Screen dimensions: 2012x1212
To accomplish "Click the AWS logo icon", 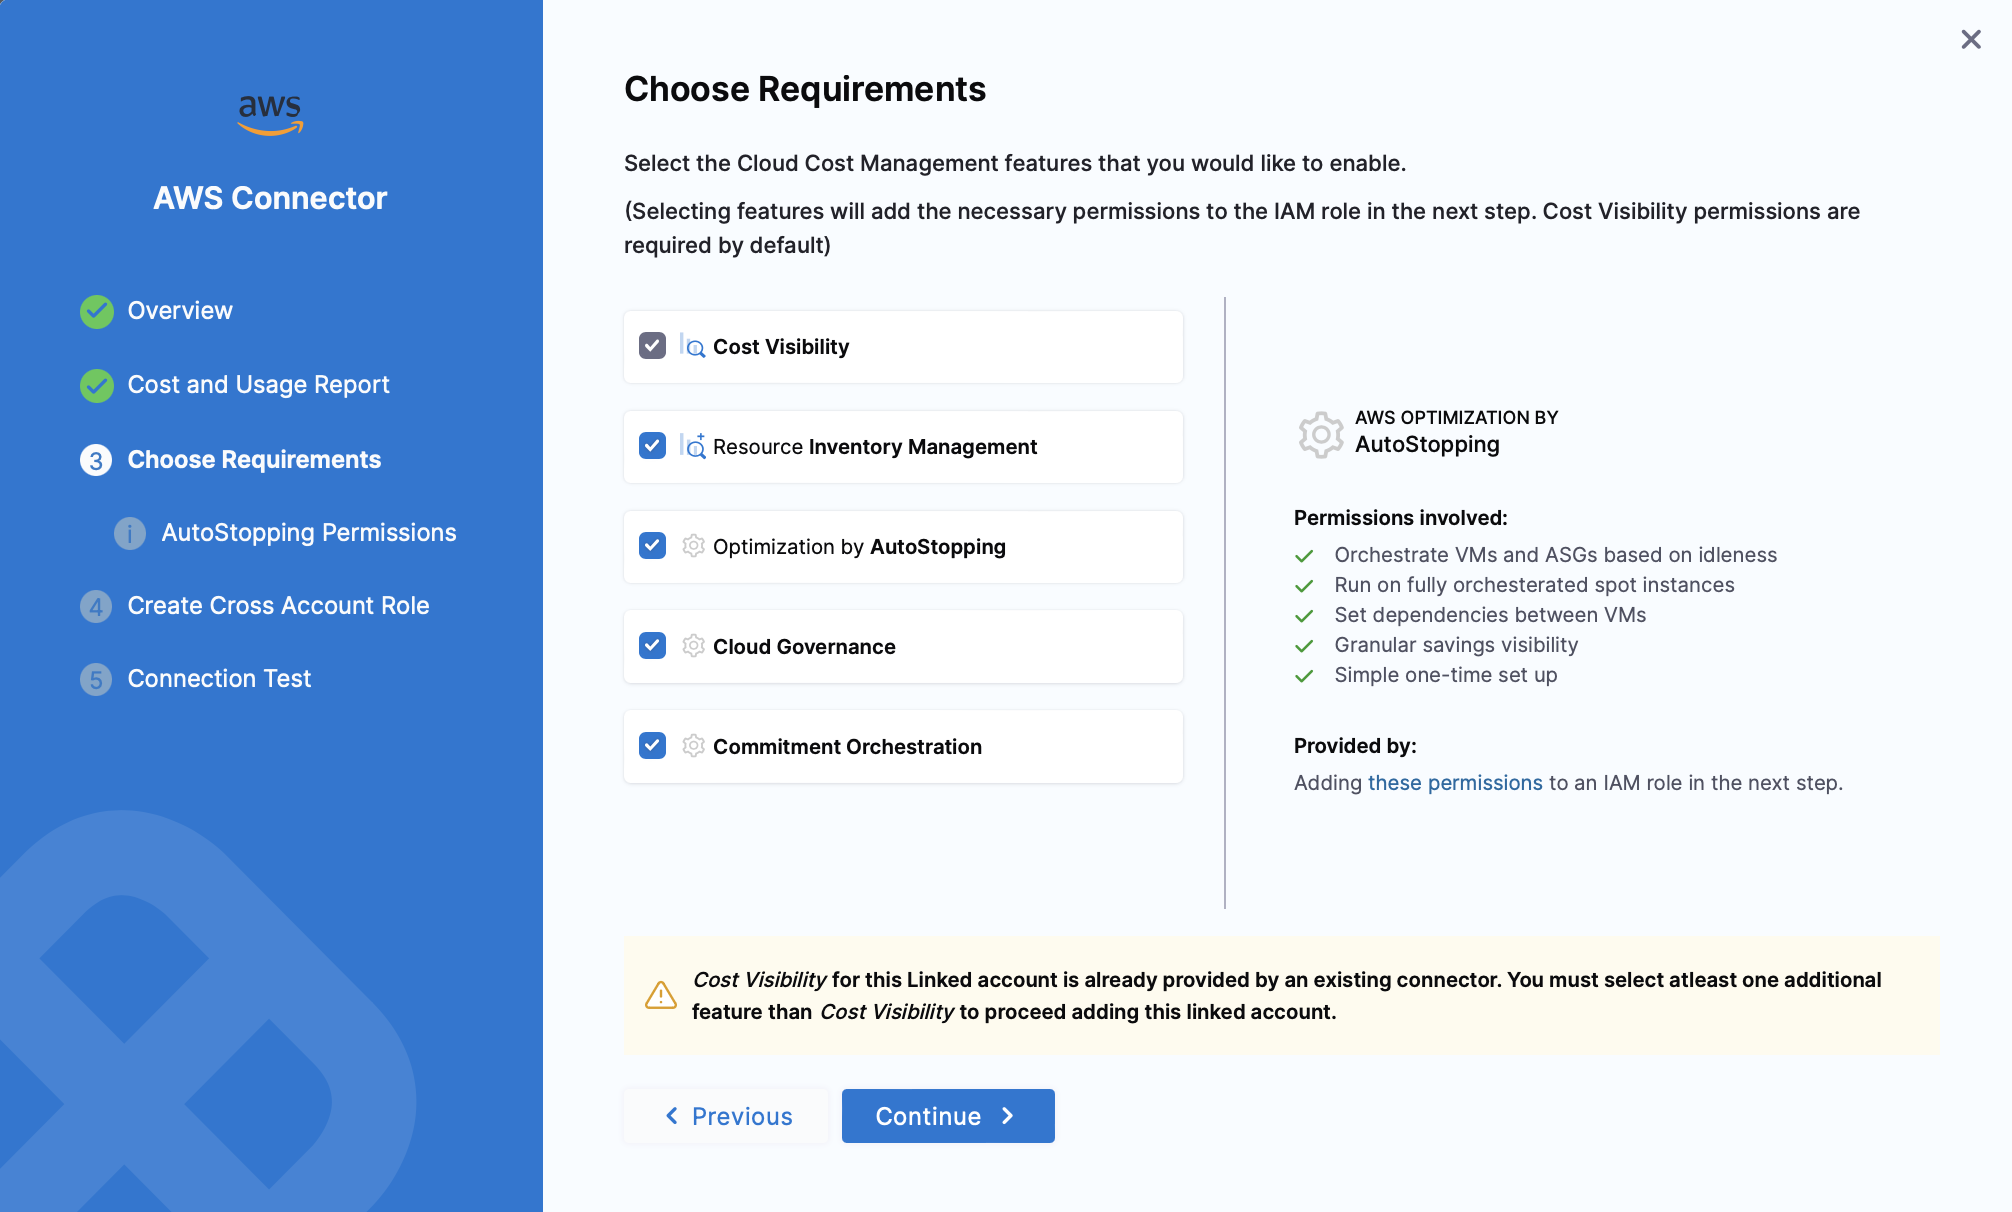I will pyautogui.click(x=270, y=114).
